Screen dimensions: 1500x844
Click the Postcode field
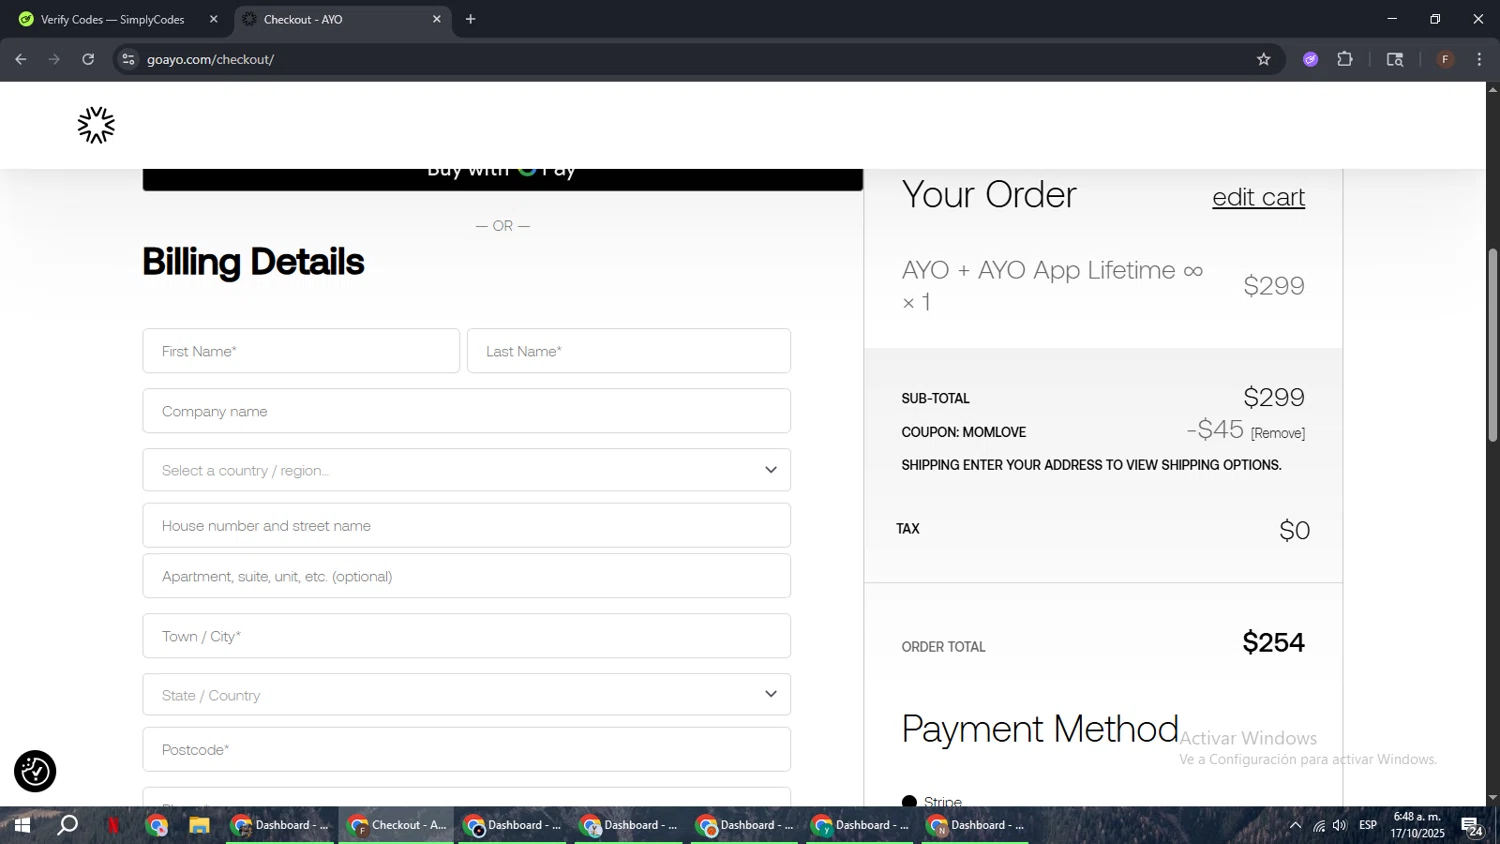coord(467,749)
